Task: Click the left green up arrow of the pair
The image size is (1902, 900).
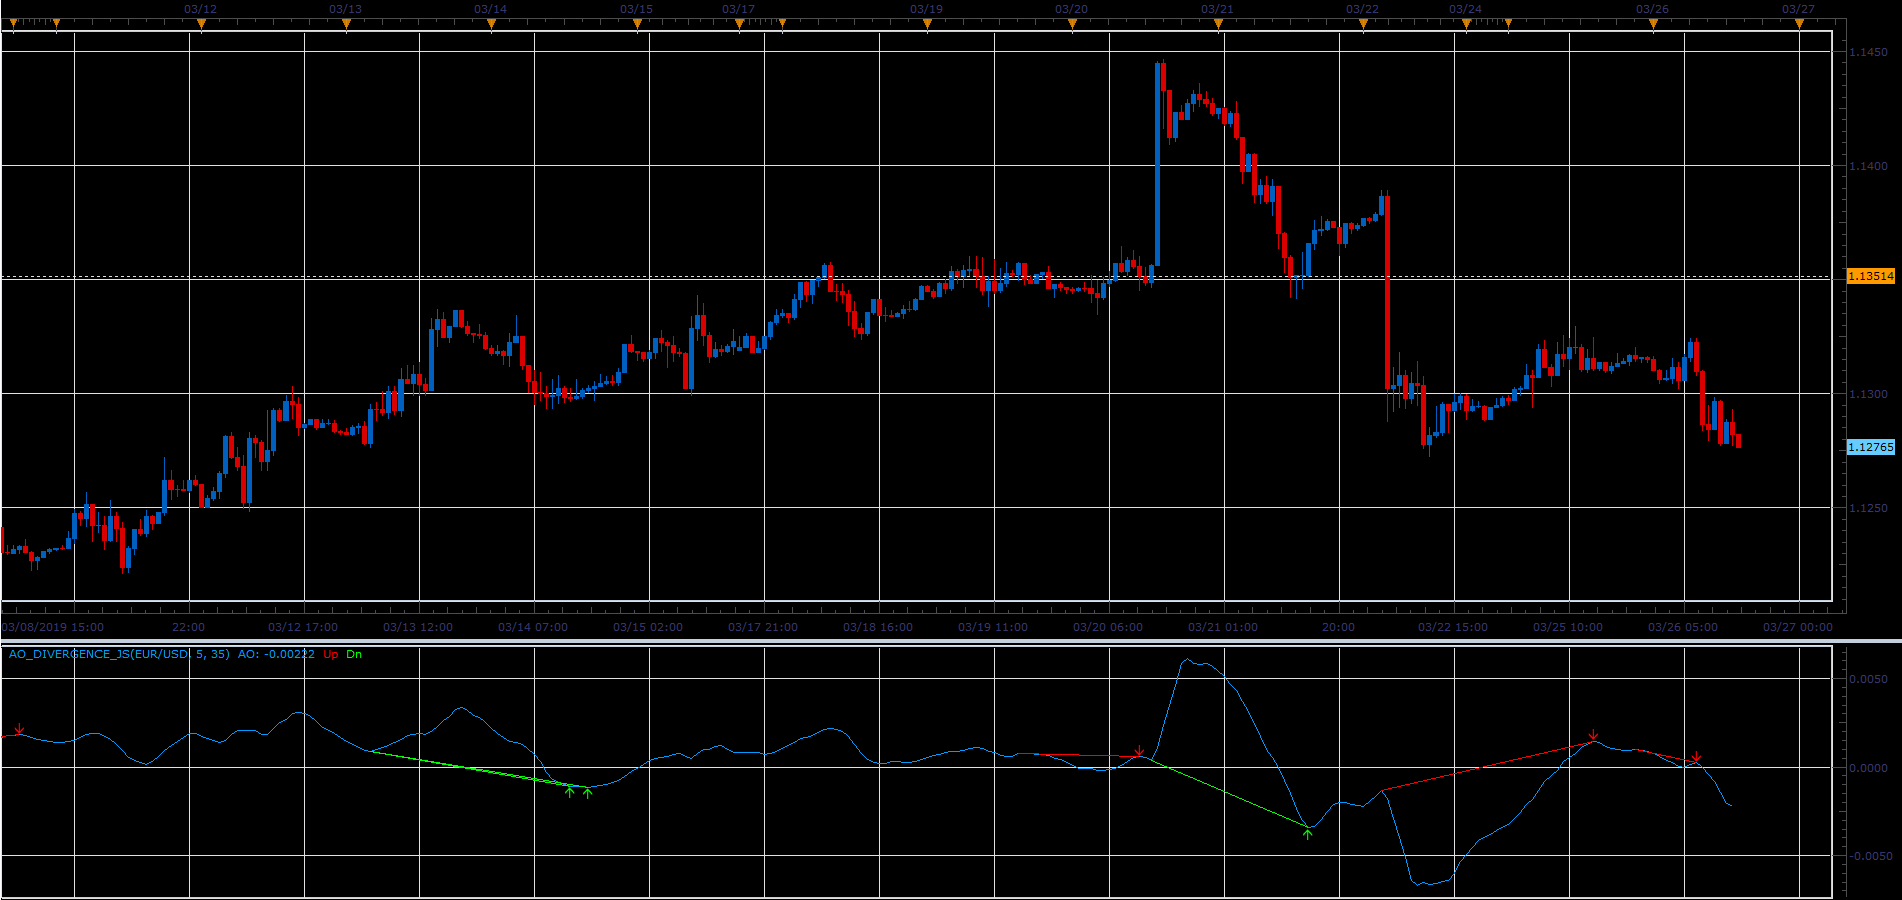Action: [x=570, y=792]
